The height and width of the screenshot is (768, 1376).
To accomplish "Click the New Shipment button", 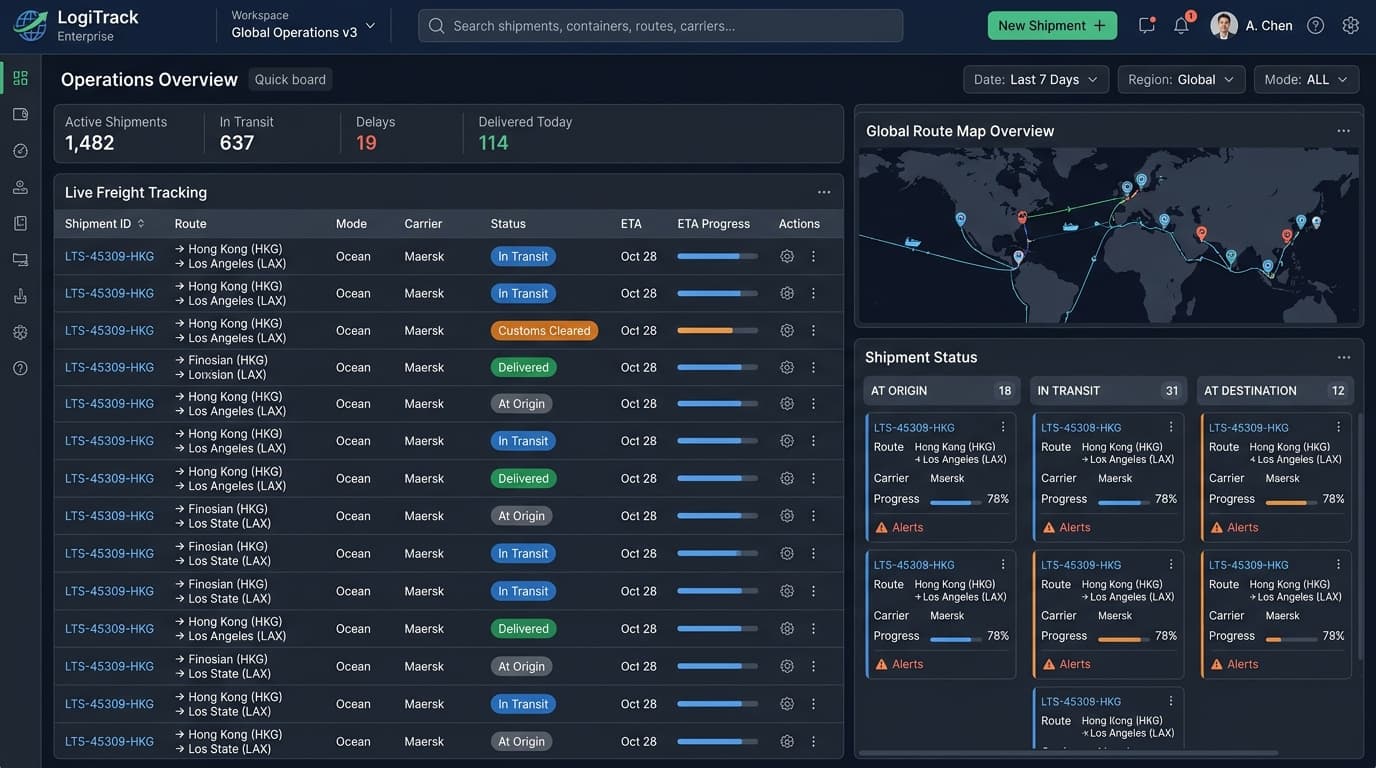I will [1052, 25].
